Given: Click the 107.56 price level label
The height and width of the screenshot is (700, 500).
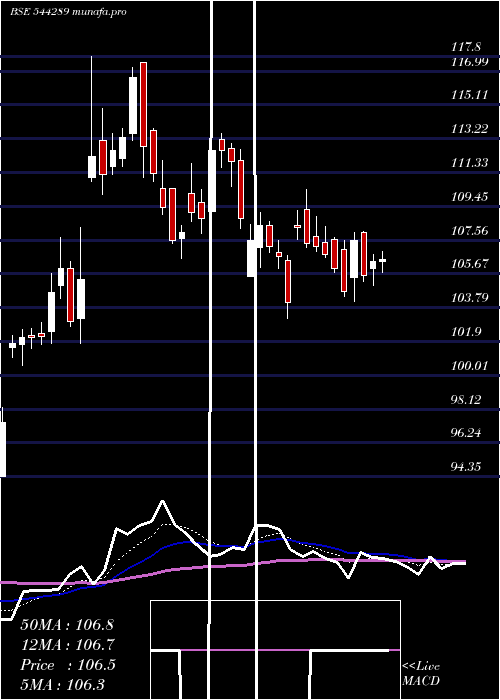Looking at the screenshot, I should click(470, 230).
